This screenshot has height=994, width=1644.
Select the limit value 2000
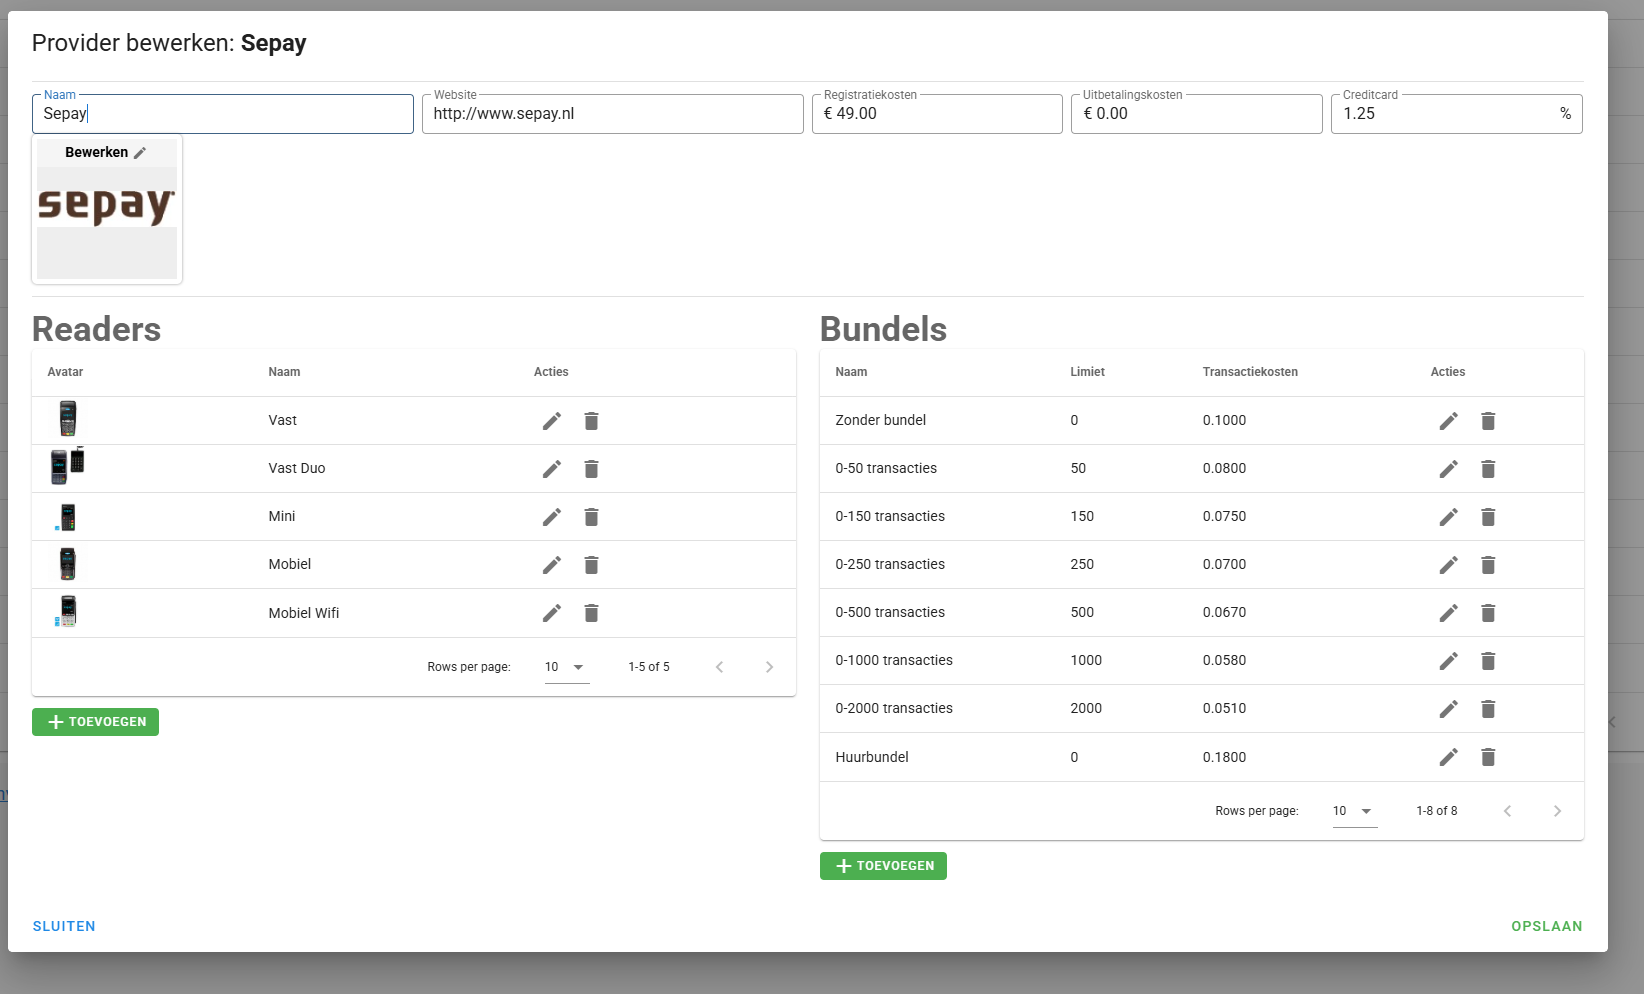(x=1086, y=708)
